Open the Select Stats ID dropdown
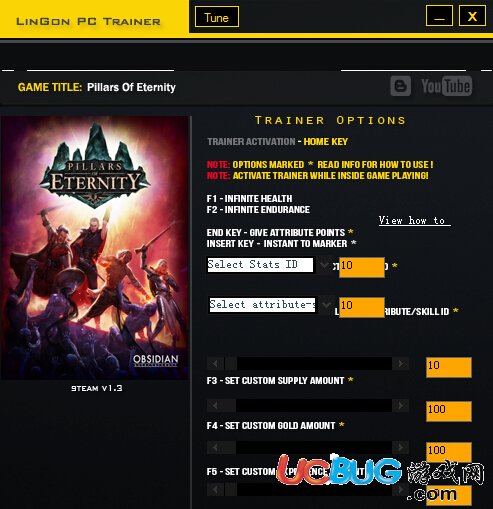Image resolution: width=493 pixels, height=509 pixels. pyautogui.click(x=323, y=265)
